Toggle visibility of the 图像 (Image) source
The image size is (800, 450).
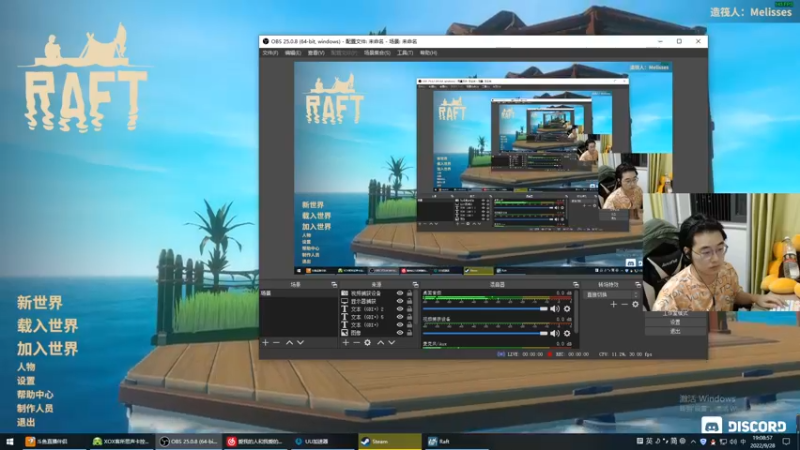(400, 333)
